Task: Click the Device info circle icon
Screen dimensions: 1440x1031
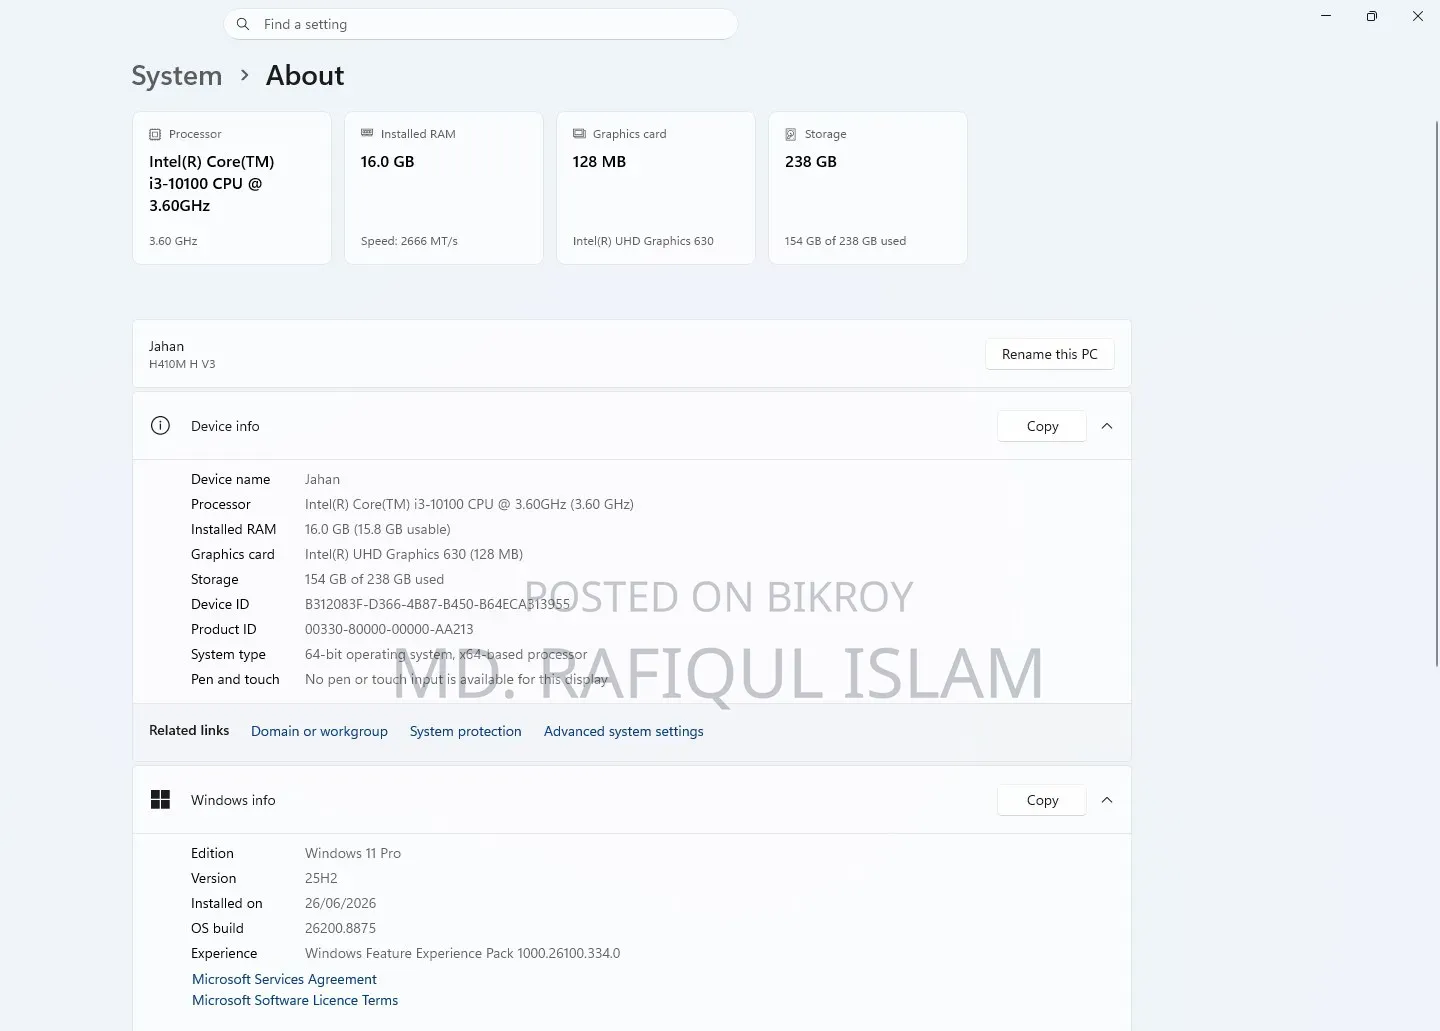Action: 160,426
